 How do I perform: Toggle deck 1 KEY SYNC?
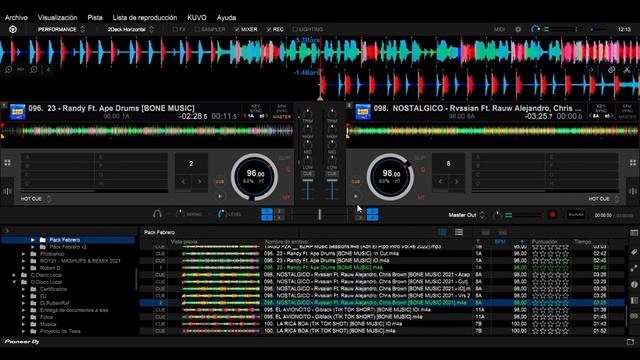tap(256, 109)
